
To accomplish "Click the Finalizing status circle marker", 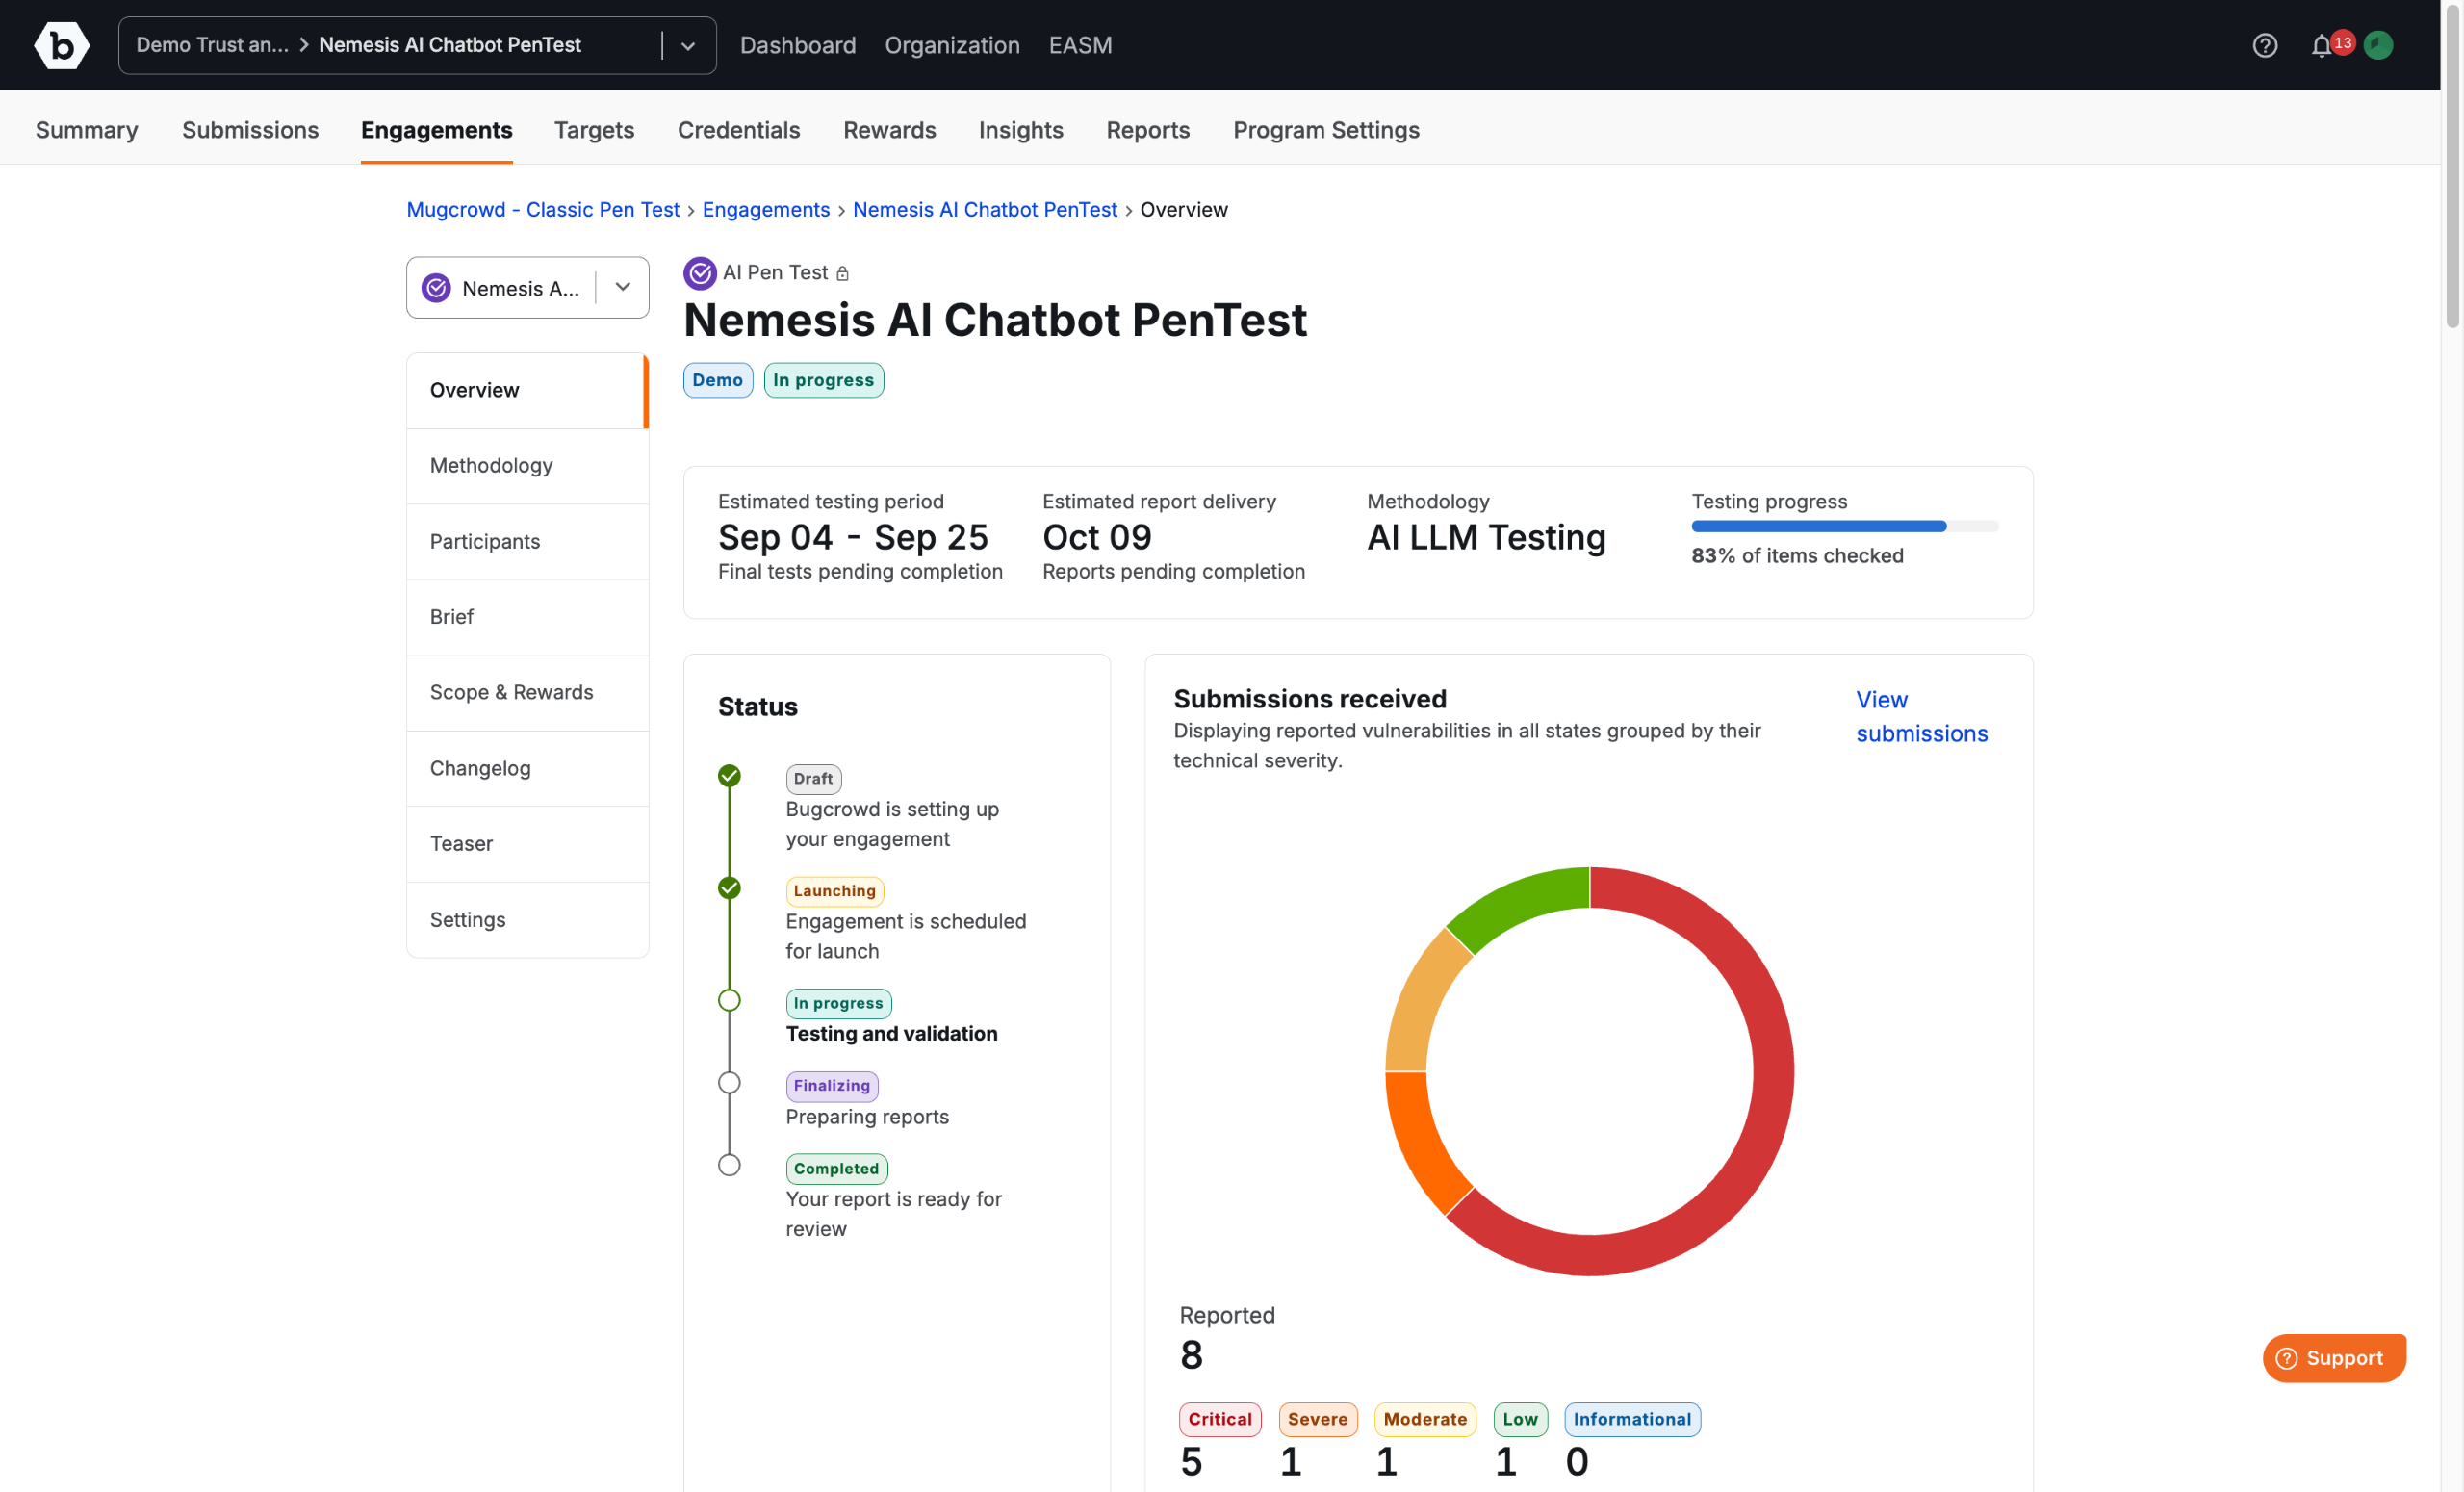I will pyautogui.click(x=729, y=1083).
